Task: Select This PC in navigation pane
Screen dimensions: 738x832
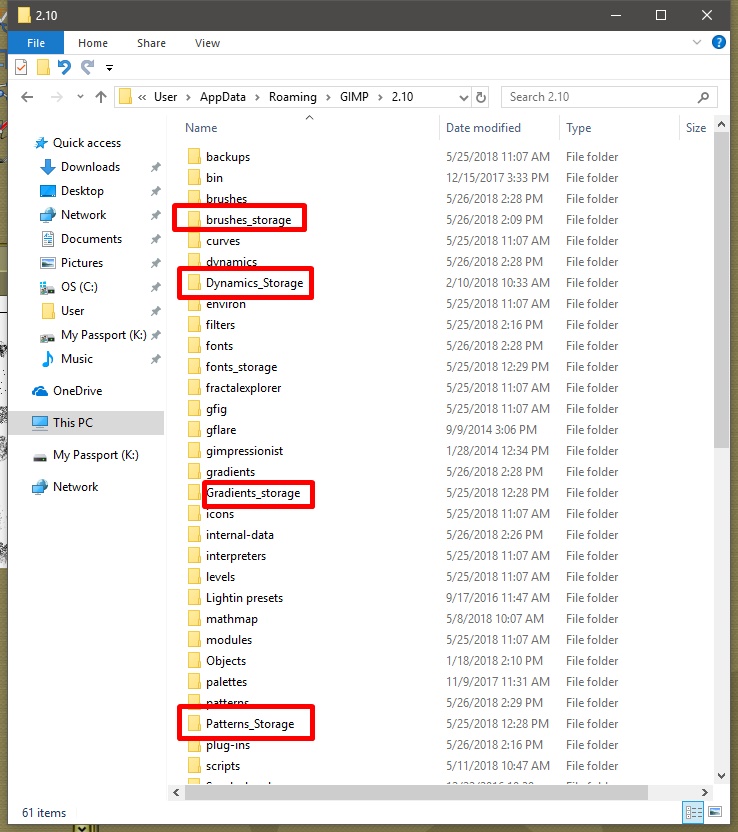Action: [73, 422]
